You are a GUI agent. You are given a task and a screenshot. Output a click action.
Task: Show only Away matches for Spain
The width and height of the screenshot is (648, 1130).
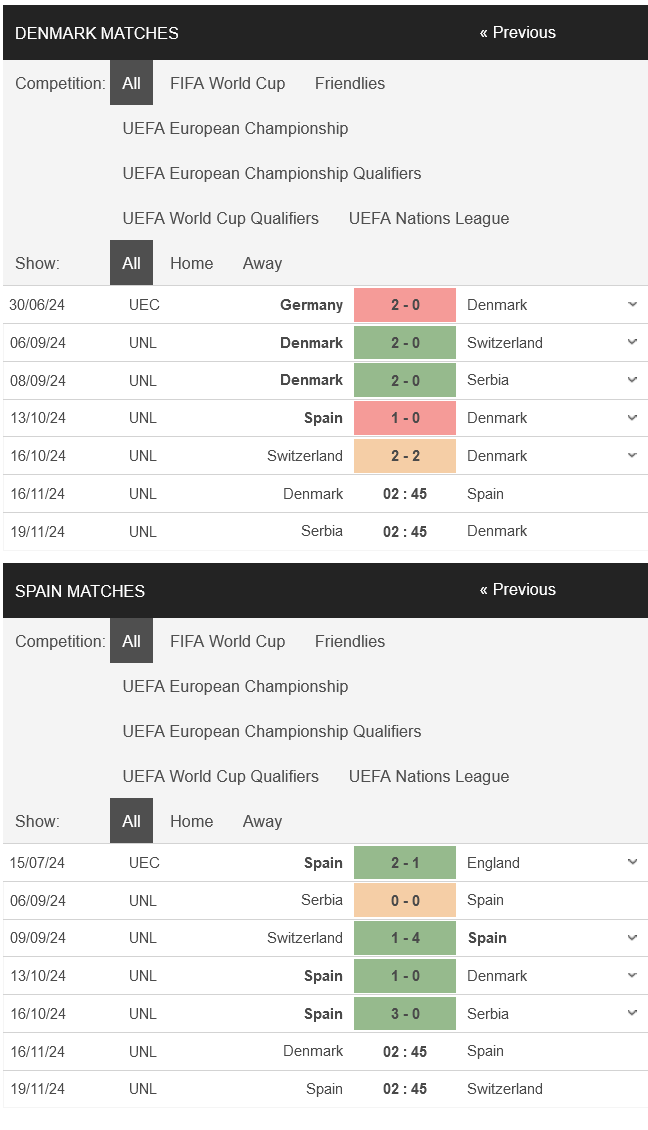[x=262, y=822]
